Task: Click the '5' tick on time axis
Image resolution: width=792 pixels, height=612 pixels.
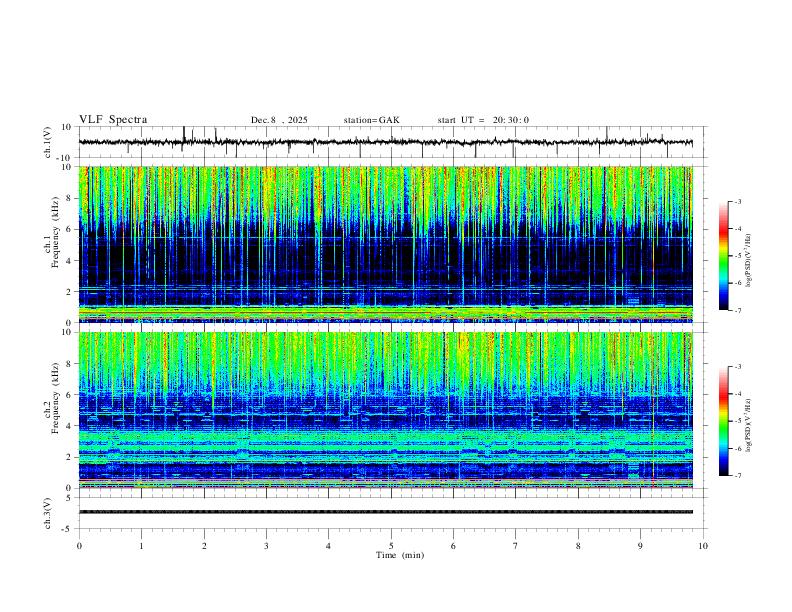Action: click(x=391, y=546)
